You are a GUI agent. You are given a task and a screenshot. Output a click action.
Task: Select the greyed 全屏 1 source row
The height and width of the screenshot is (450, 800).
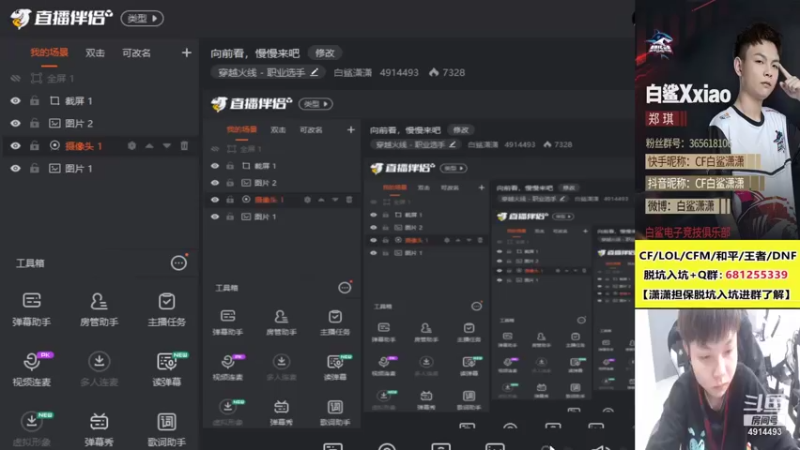pos(99,79)
